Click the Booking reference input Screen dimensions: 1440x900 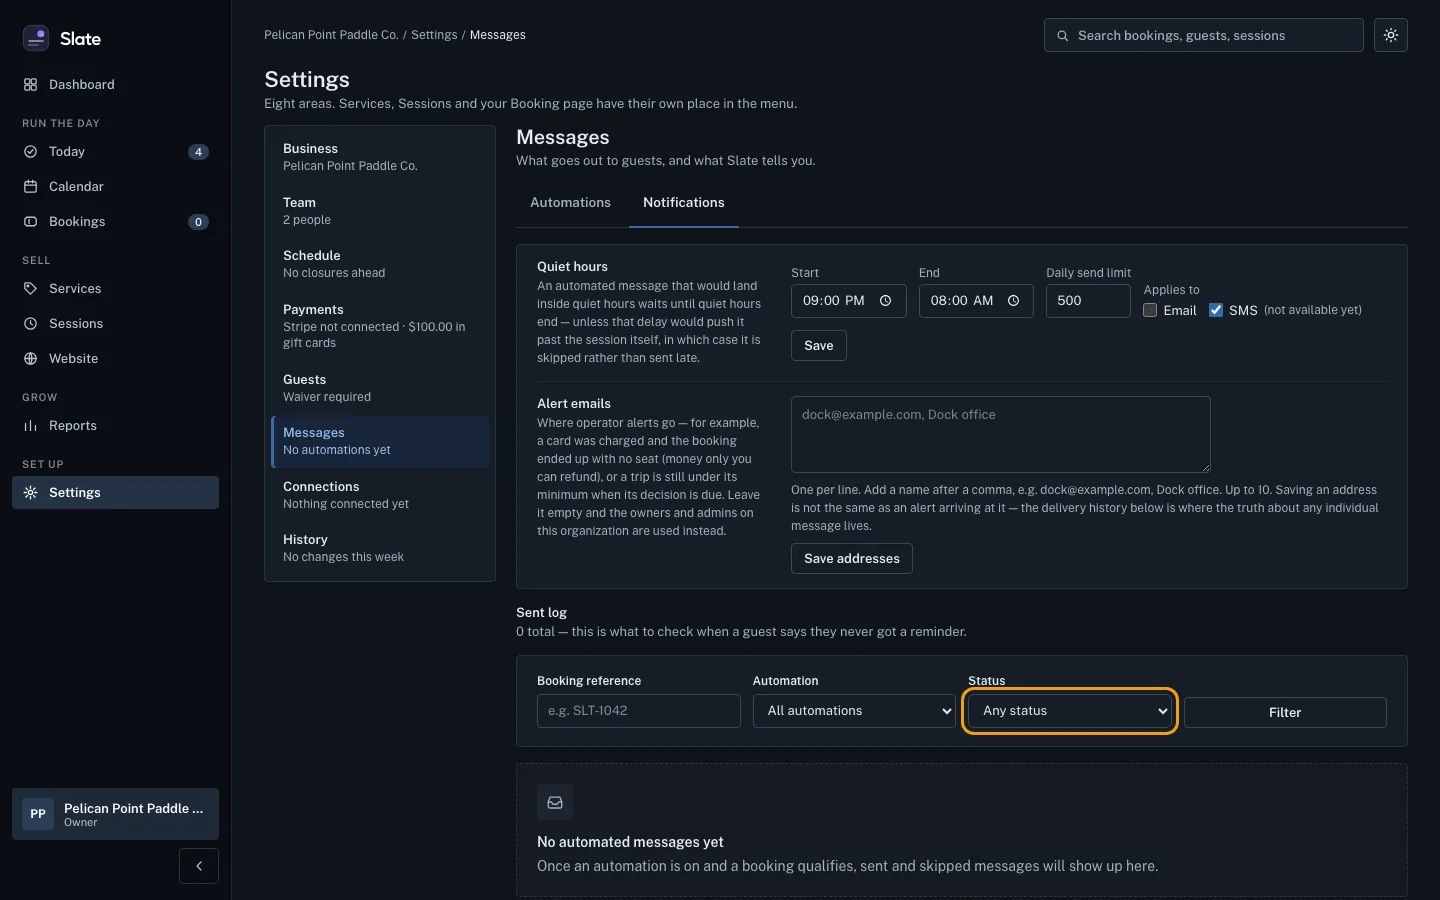(639, 711)
